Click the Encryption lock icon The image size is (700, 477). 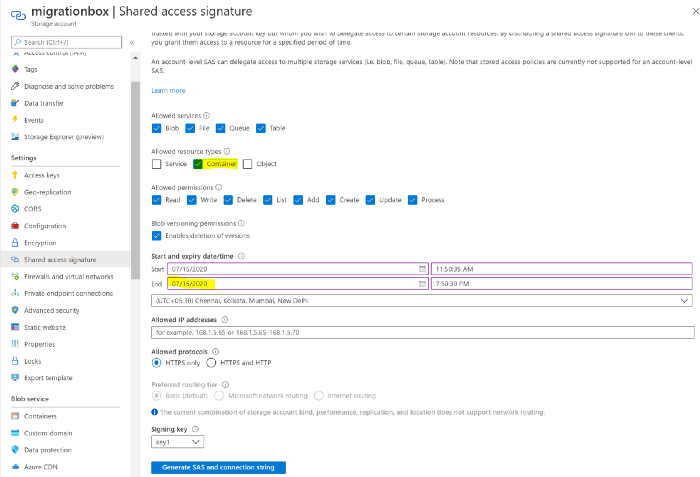[x=15, y=243]
